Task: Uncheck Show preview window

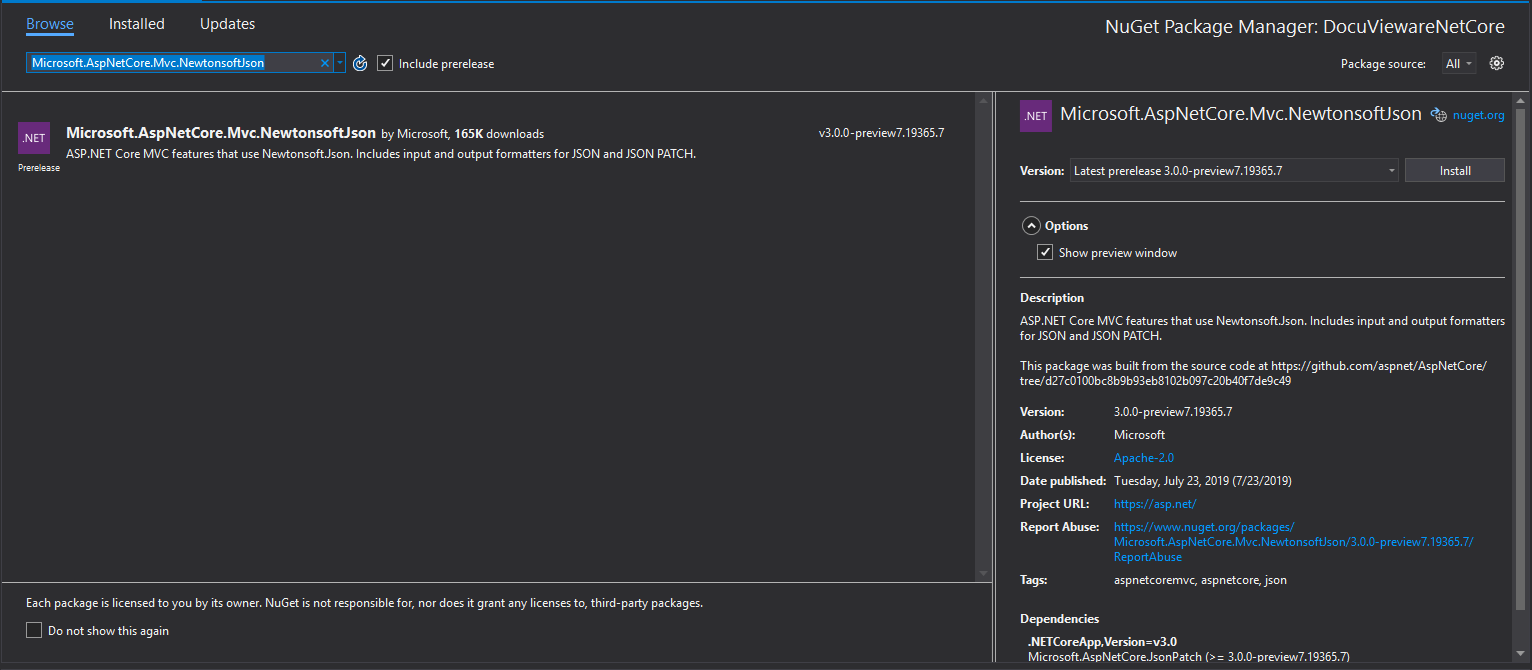Action: (1044, 252)
